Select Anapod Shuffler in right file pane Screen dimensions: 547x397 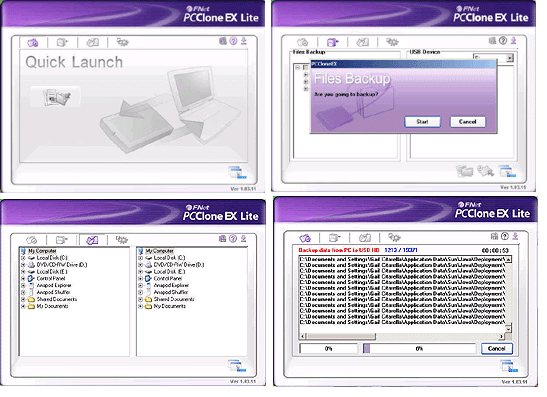click(171, 292)
